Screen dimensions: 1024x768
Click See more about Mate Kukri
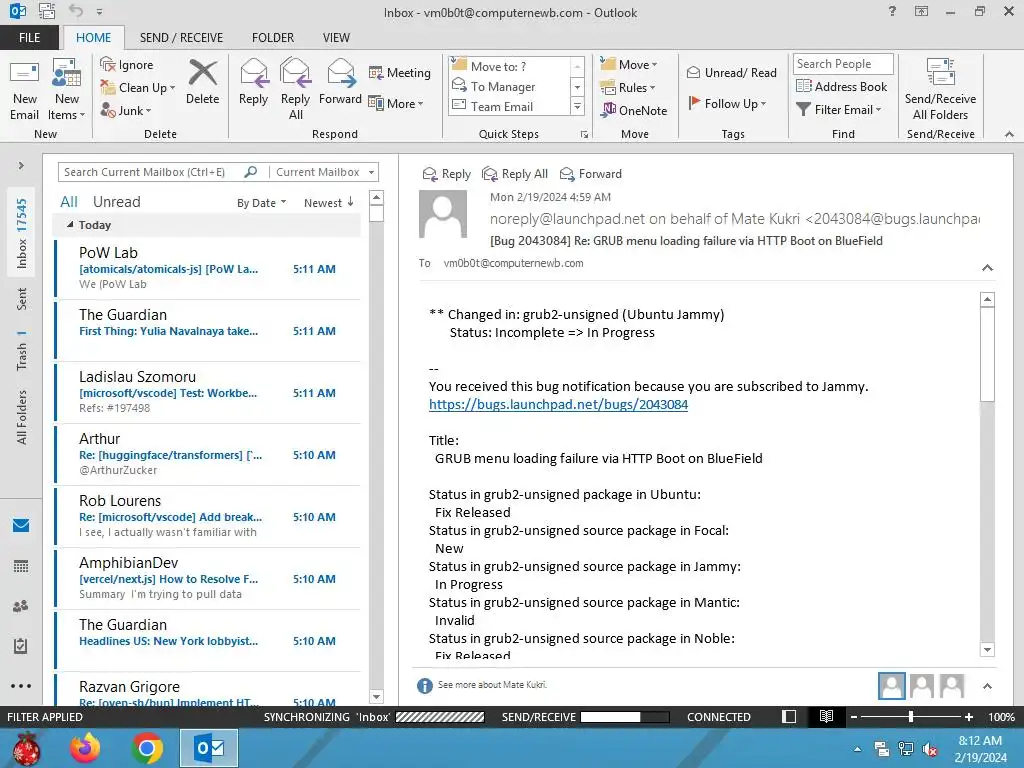(492, 684)
